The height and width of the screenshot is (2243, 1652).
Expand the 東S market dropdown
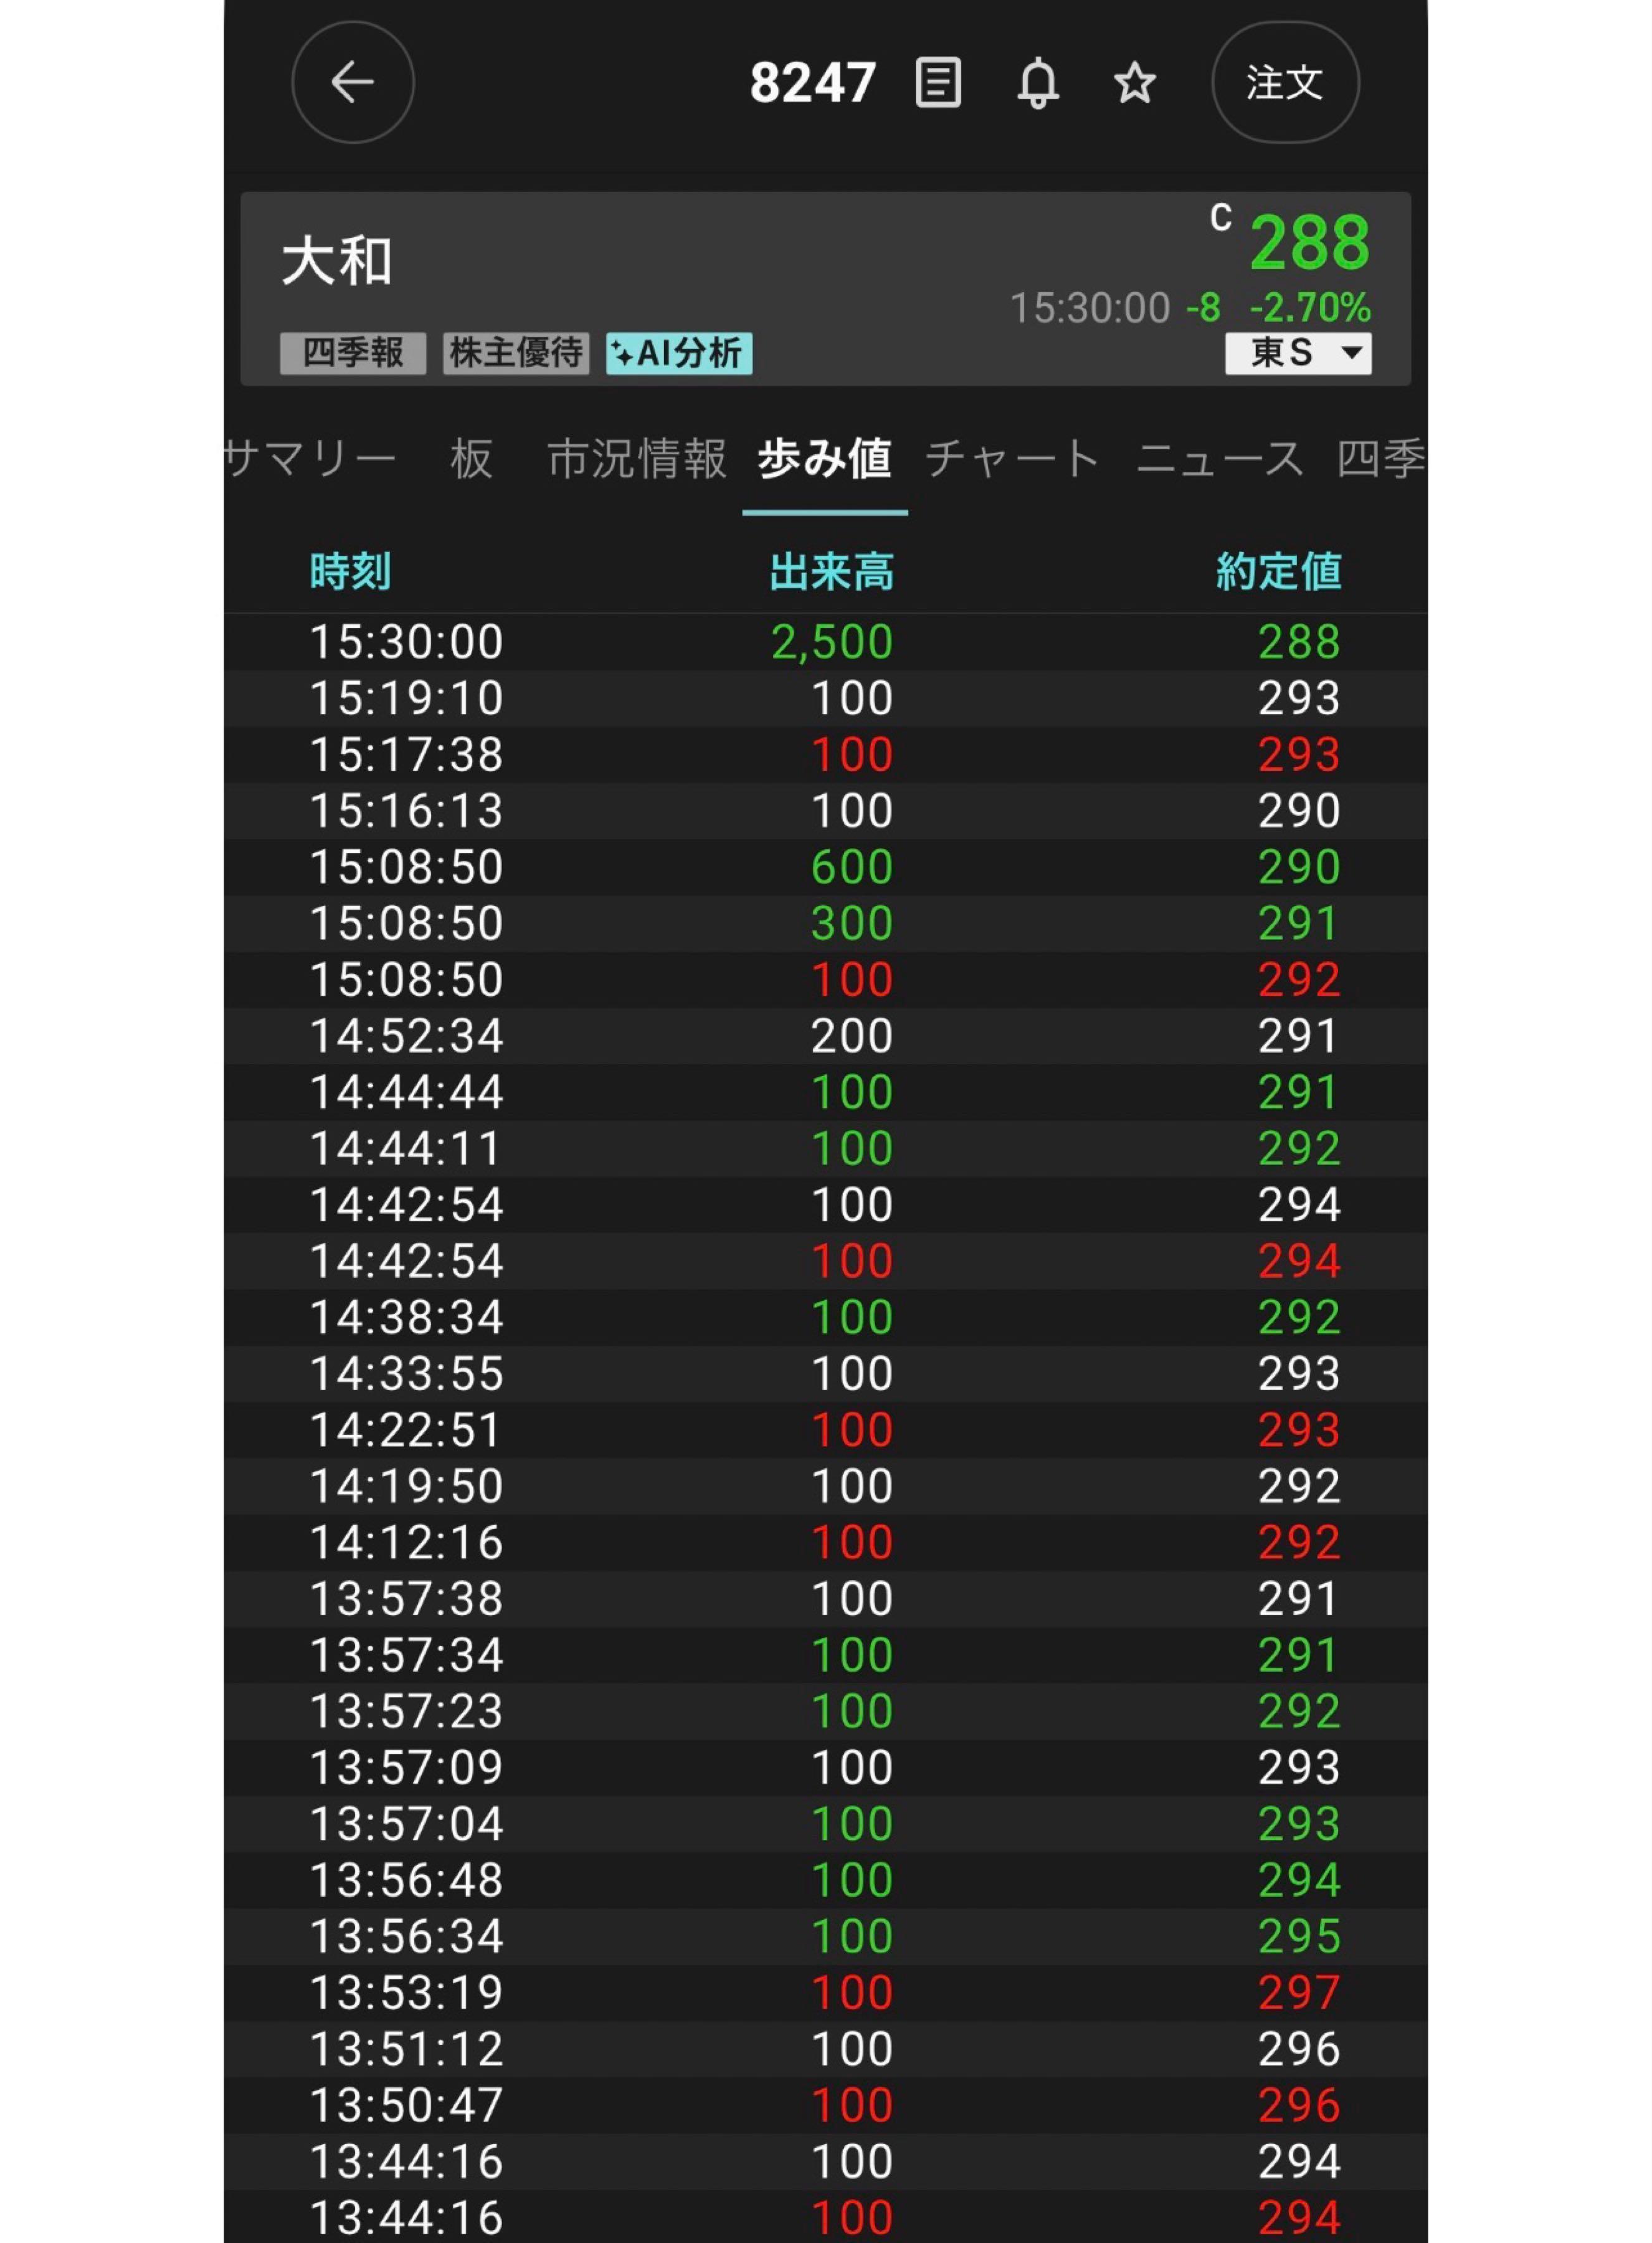click(x=1298, y=353)
